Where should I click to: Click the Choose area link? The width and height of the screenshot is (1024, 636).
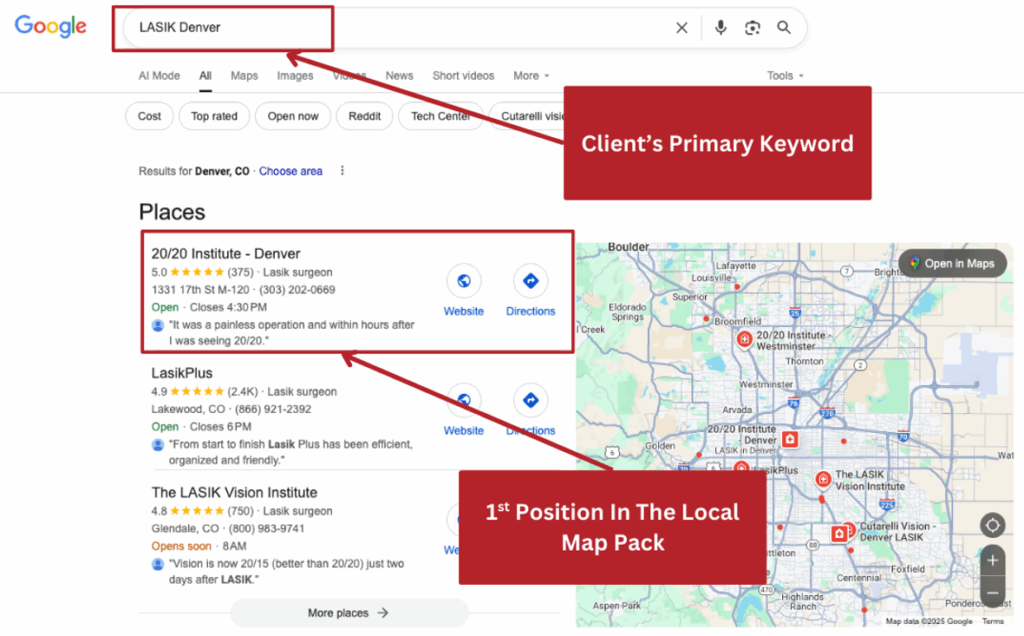coord(291,171)
